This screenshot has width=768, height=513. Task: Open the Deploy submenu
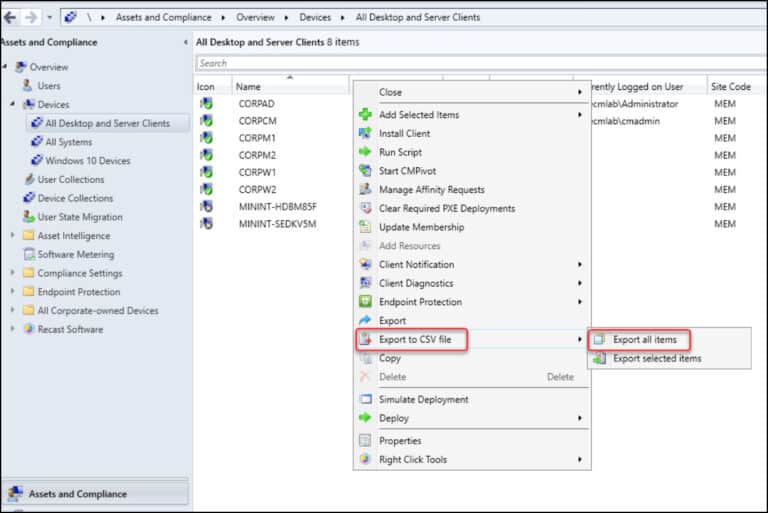click(x=472, y=418)
